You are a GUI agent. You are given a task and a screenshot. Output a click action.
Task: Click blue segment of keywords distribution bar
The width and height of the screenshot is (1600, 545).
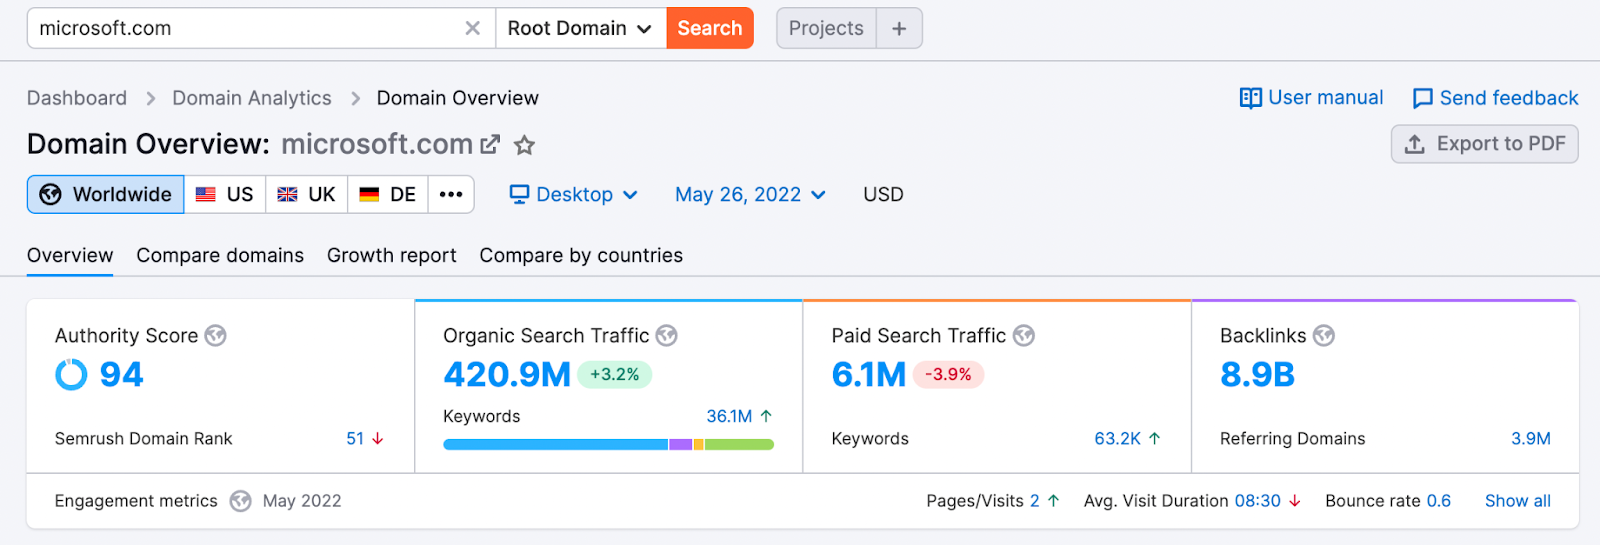(555, 444)
